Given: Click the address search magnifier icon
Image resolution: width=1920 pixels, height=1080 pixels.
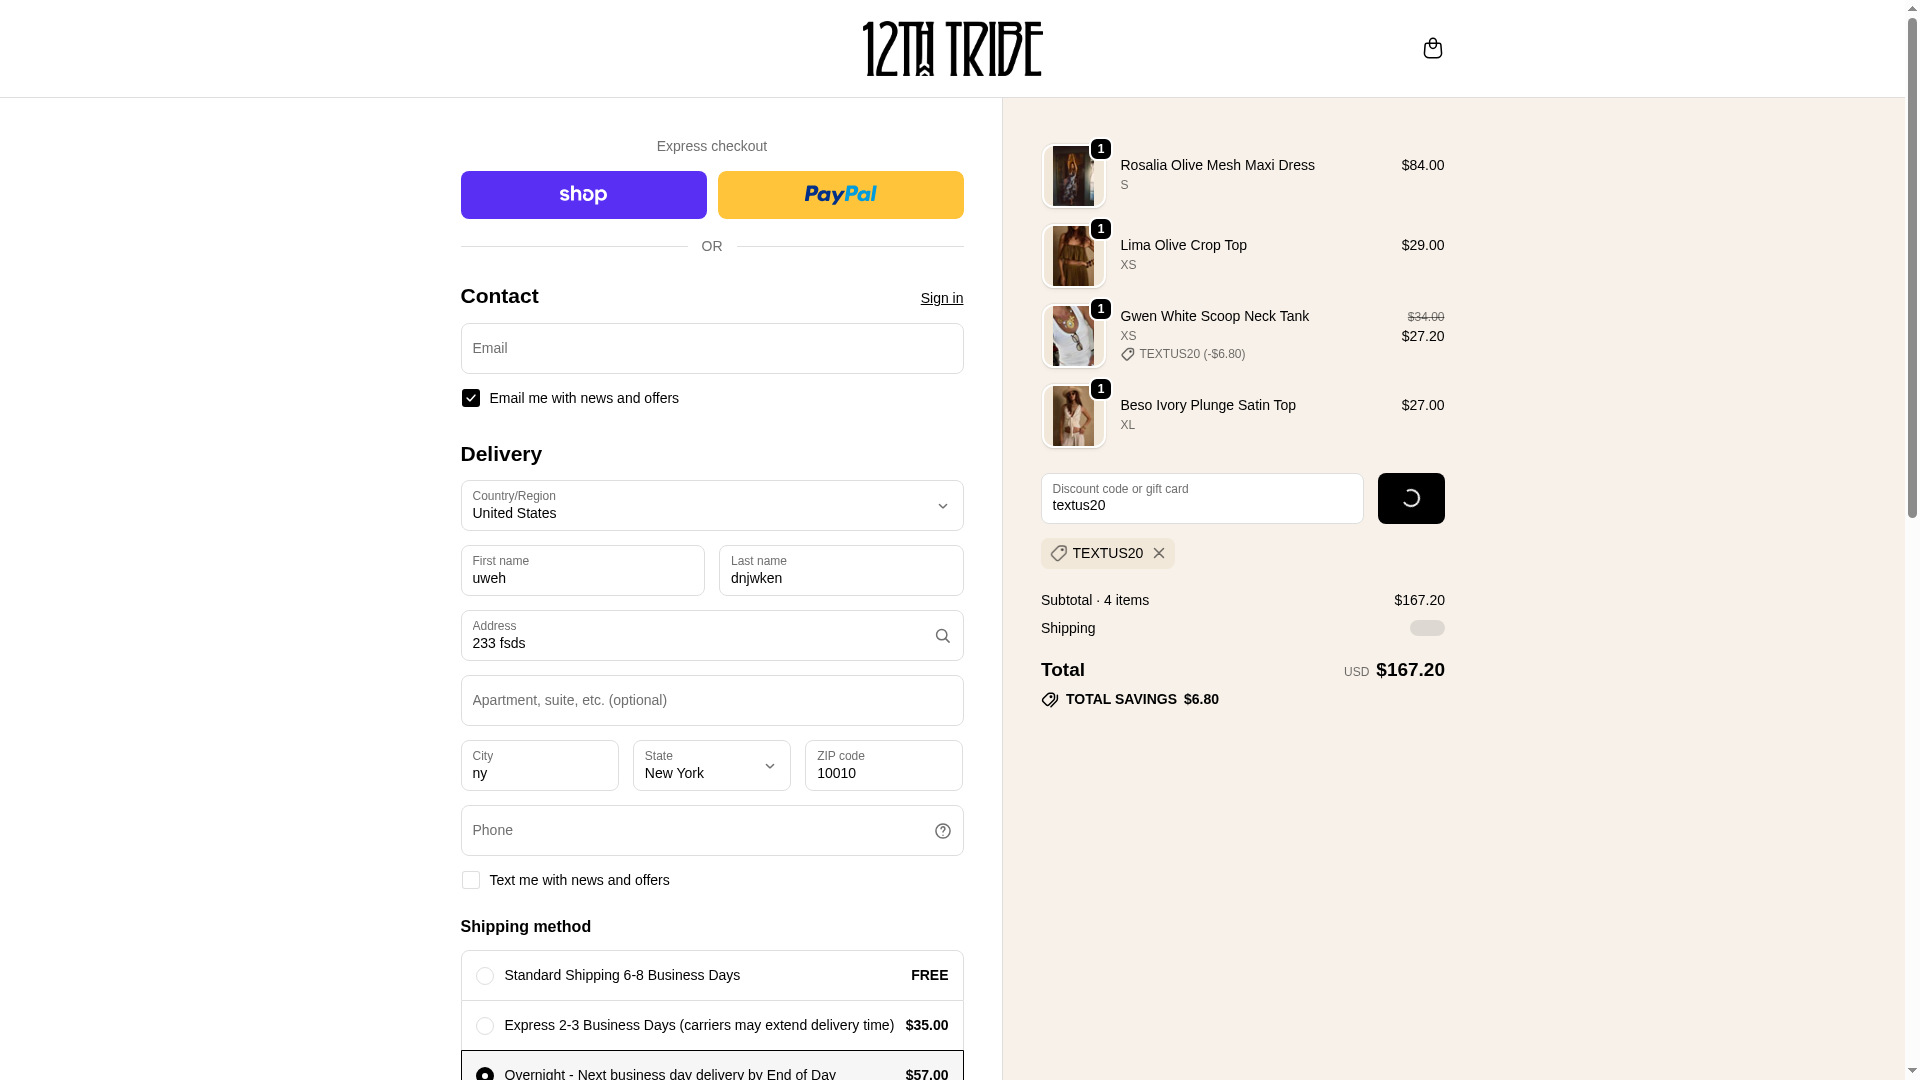Looking at the screenshot, I should [942, 636].
